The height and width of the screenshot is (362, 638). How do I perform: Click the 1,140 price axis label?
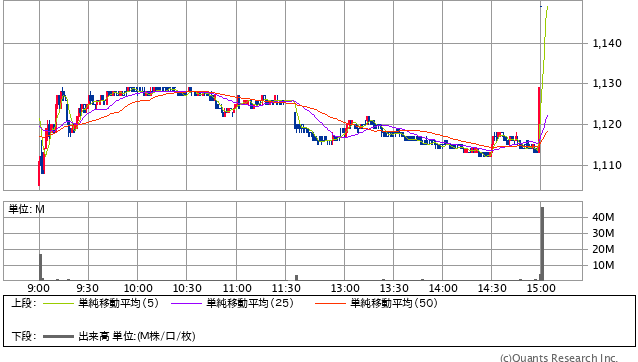coord(607,43)
